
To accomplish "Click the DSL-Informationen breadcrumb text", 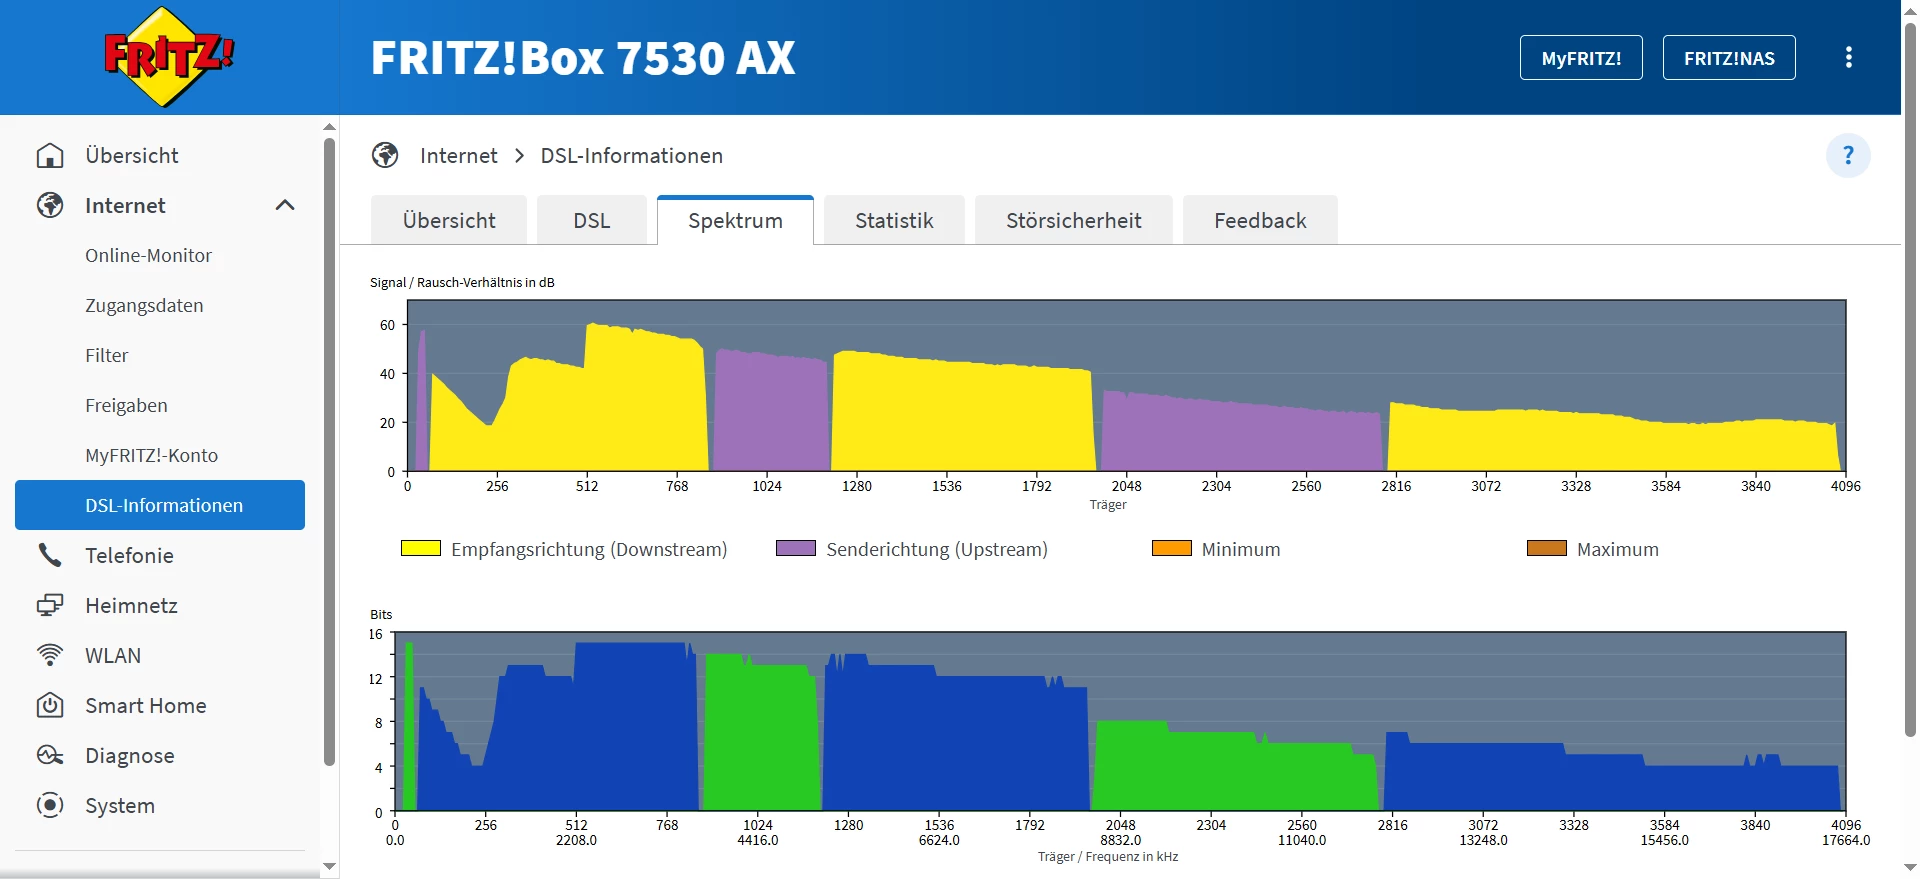I will 632,156.
